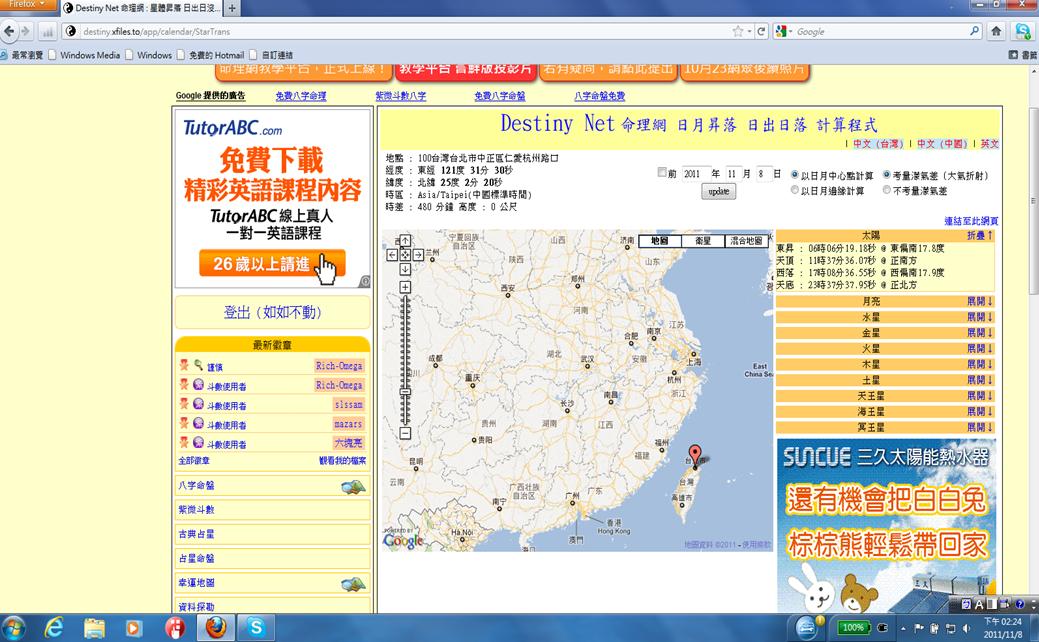Expand the 天王星 section
Viewport: 1039px width, 642px height.
(x=977, y=396)
